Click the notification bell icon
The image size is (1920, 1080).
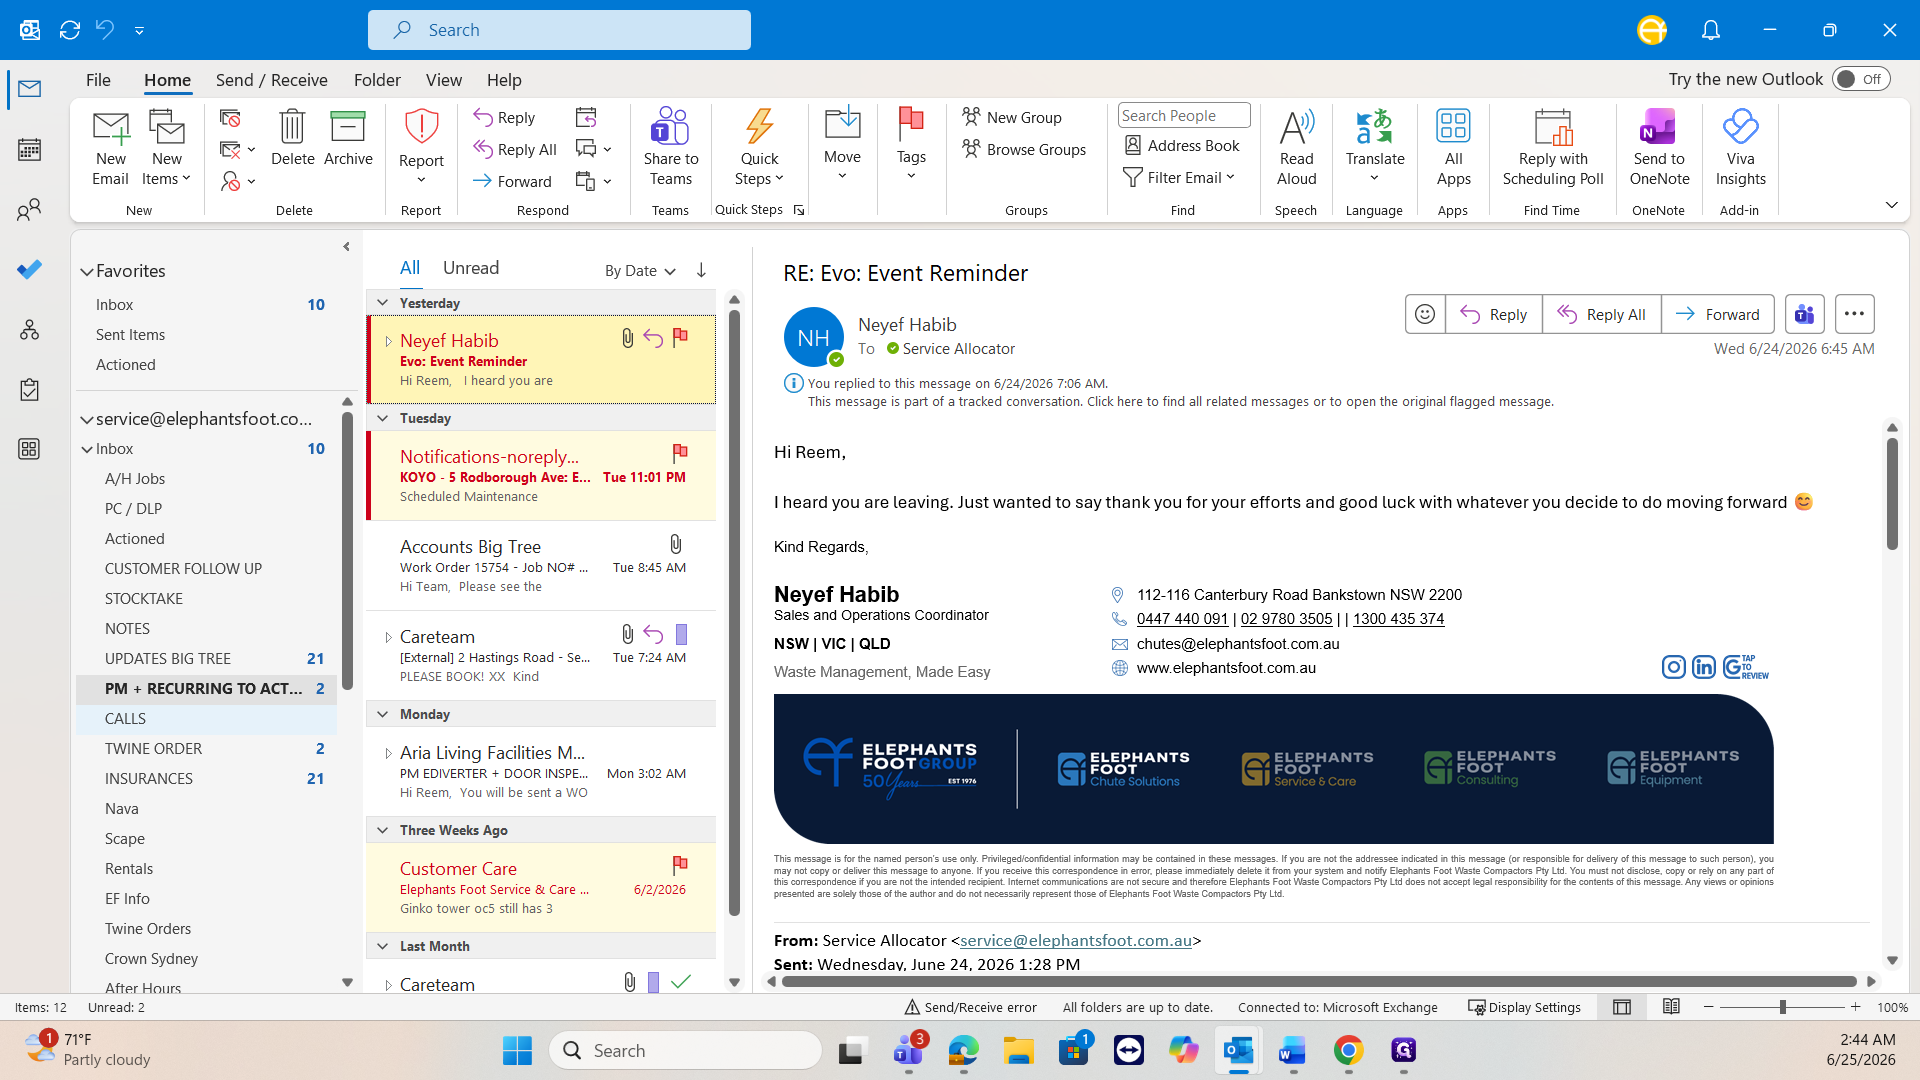tap(1711, 30)
